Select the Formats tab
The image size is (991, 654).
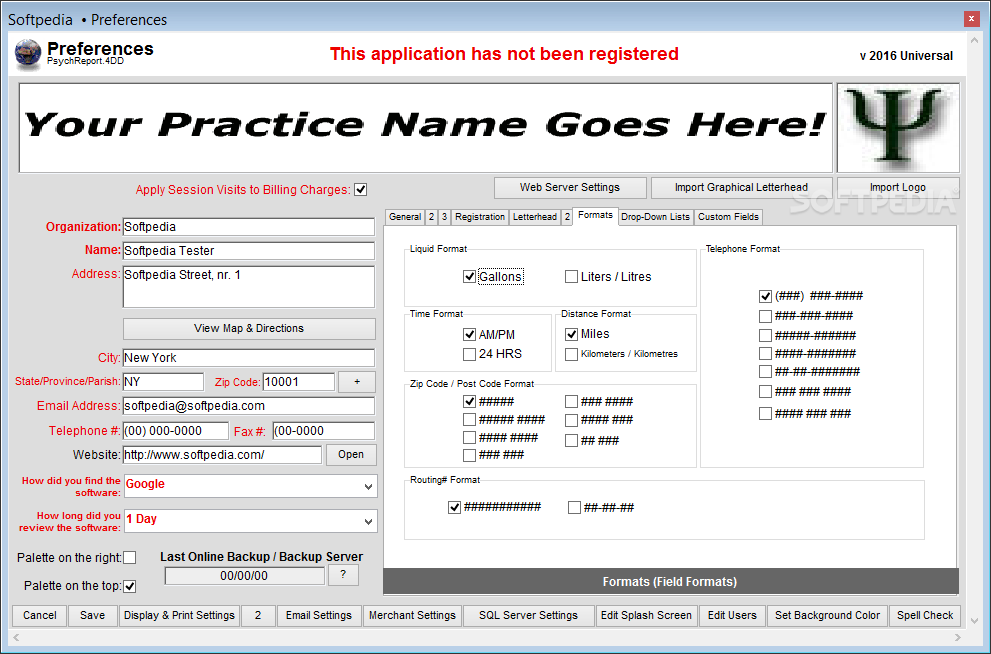[595, 215]
